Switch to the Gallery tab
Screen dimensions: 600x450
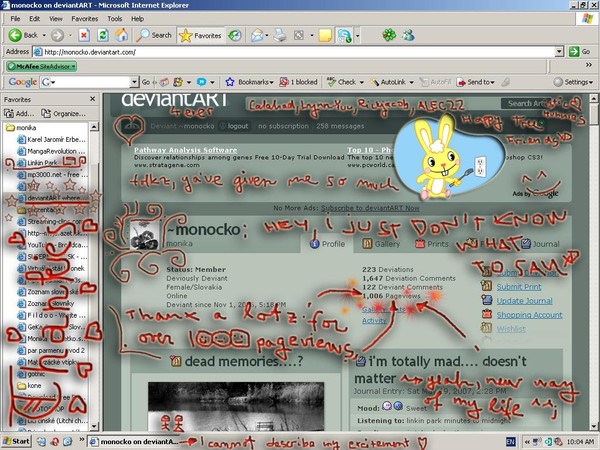[381, 244]
